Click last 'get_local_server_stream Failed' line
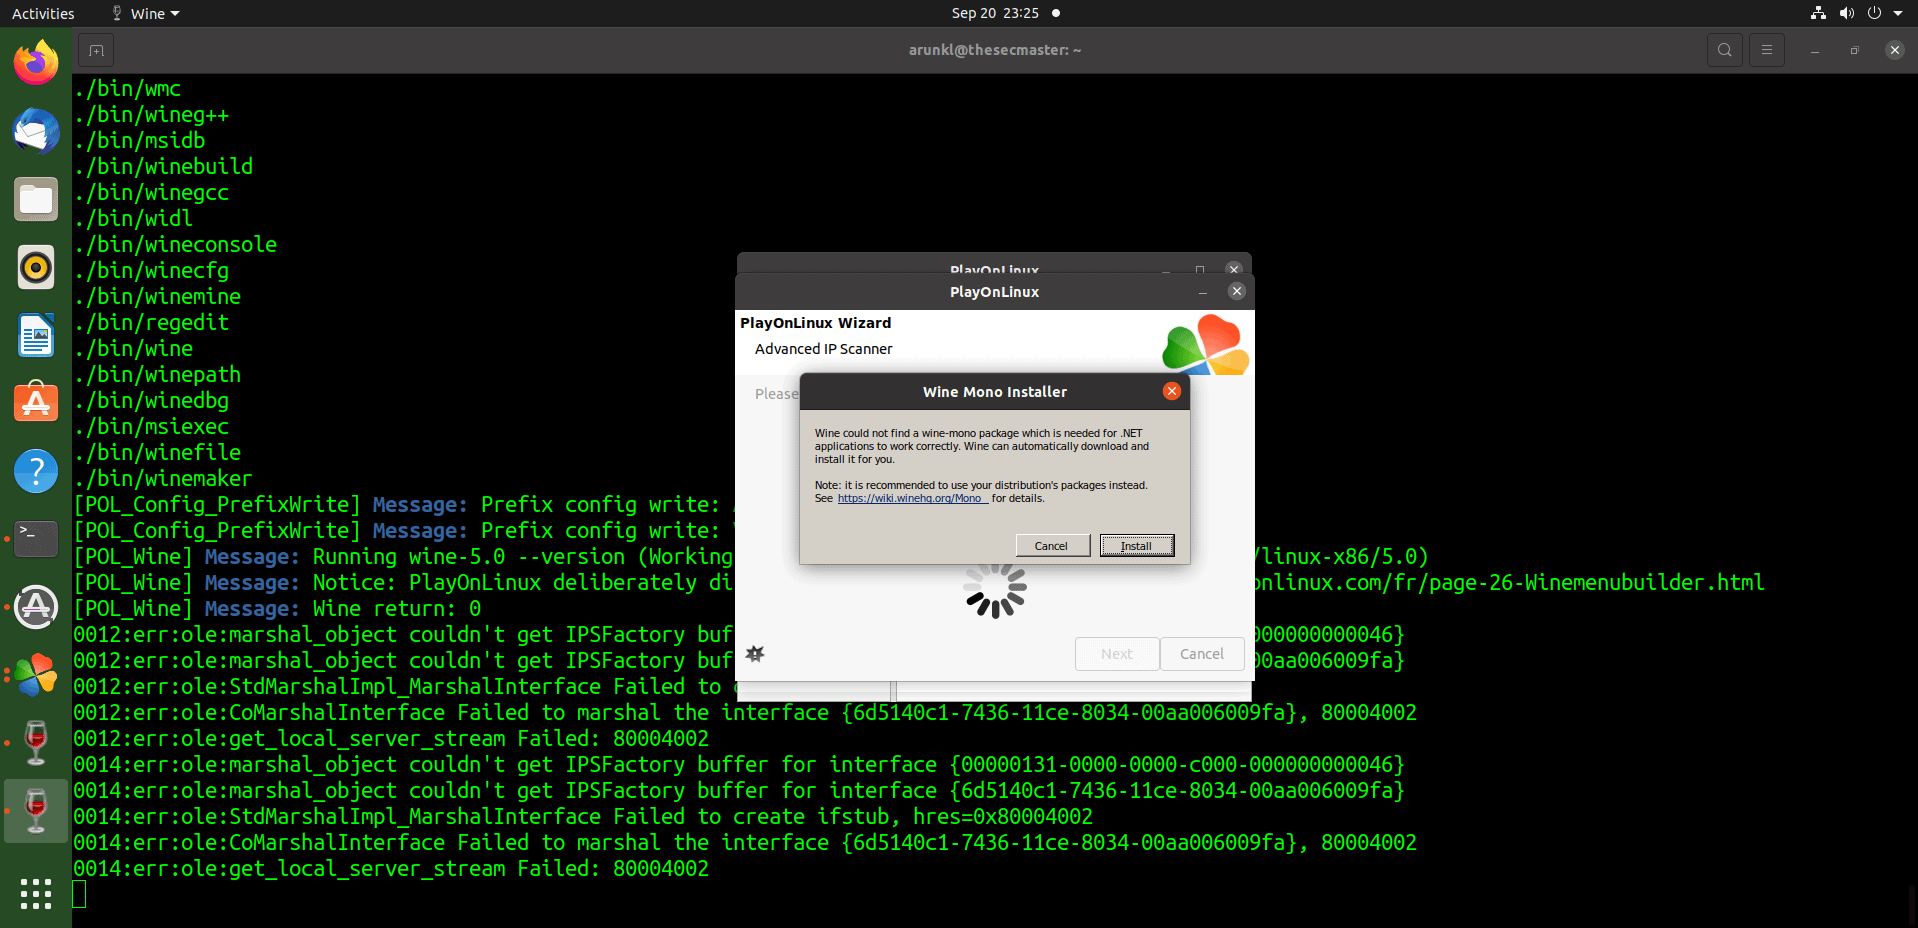The height and width of the screenshot is (928, 1918). coord(391,868)
